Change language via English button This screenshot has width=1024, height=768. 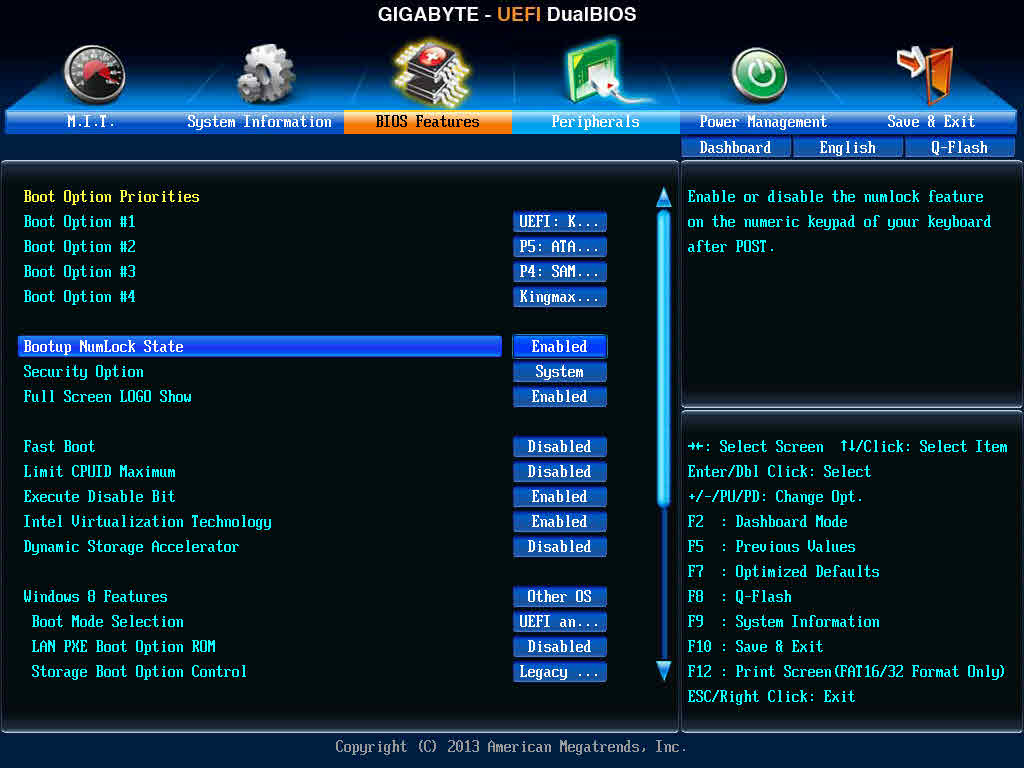pyautogui.click(x=848, y=148)
